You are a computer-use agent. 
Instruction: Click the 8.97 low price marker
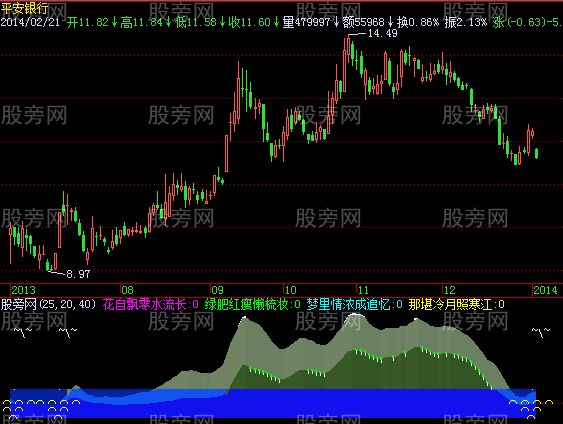tap(78, 274)
